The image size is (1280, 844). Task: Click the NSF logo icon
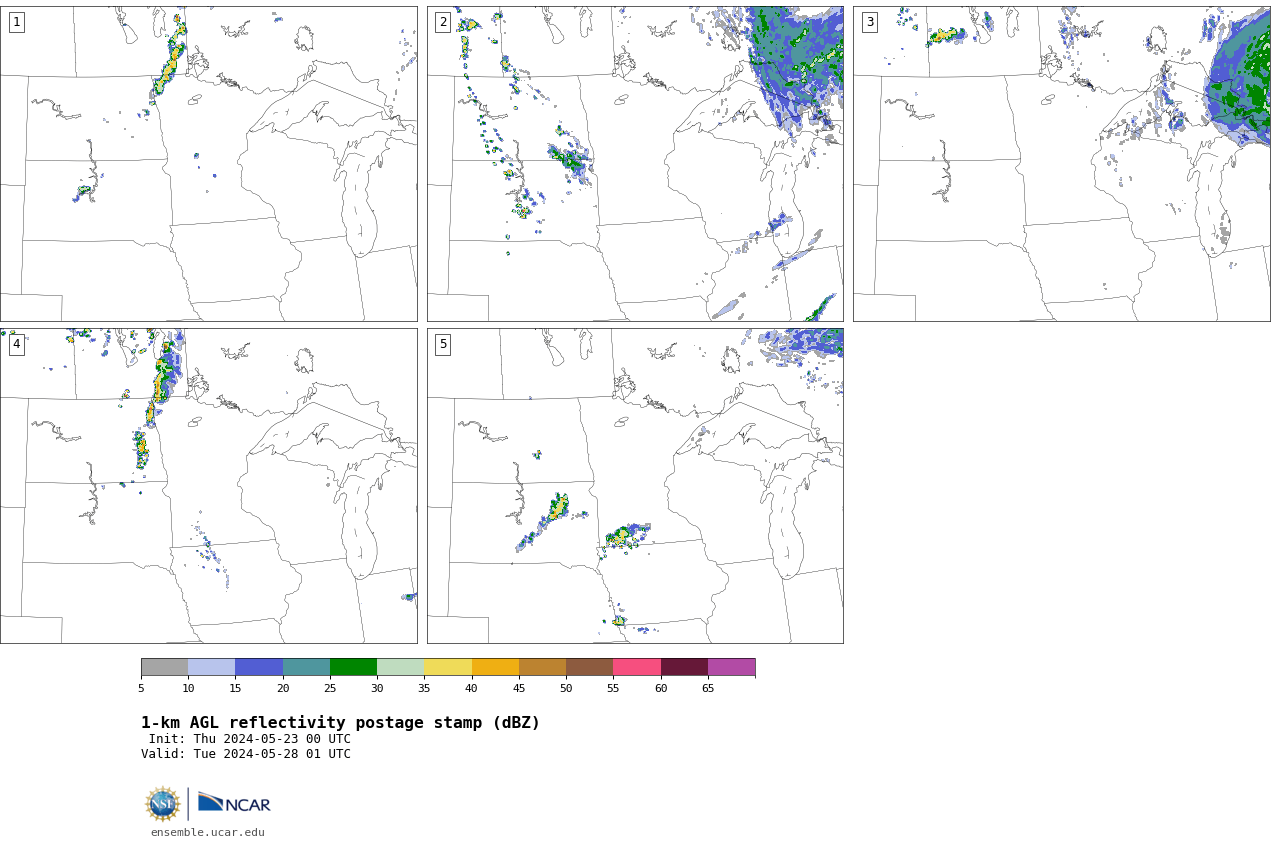[x=162, y=804]
